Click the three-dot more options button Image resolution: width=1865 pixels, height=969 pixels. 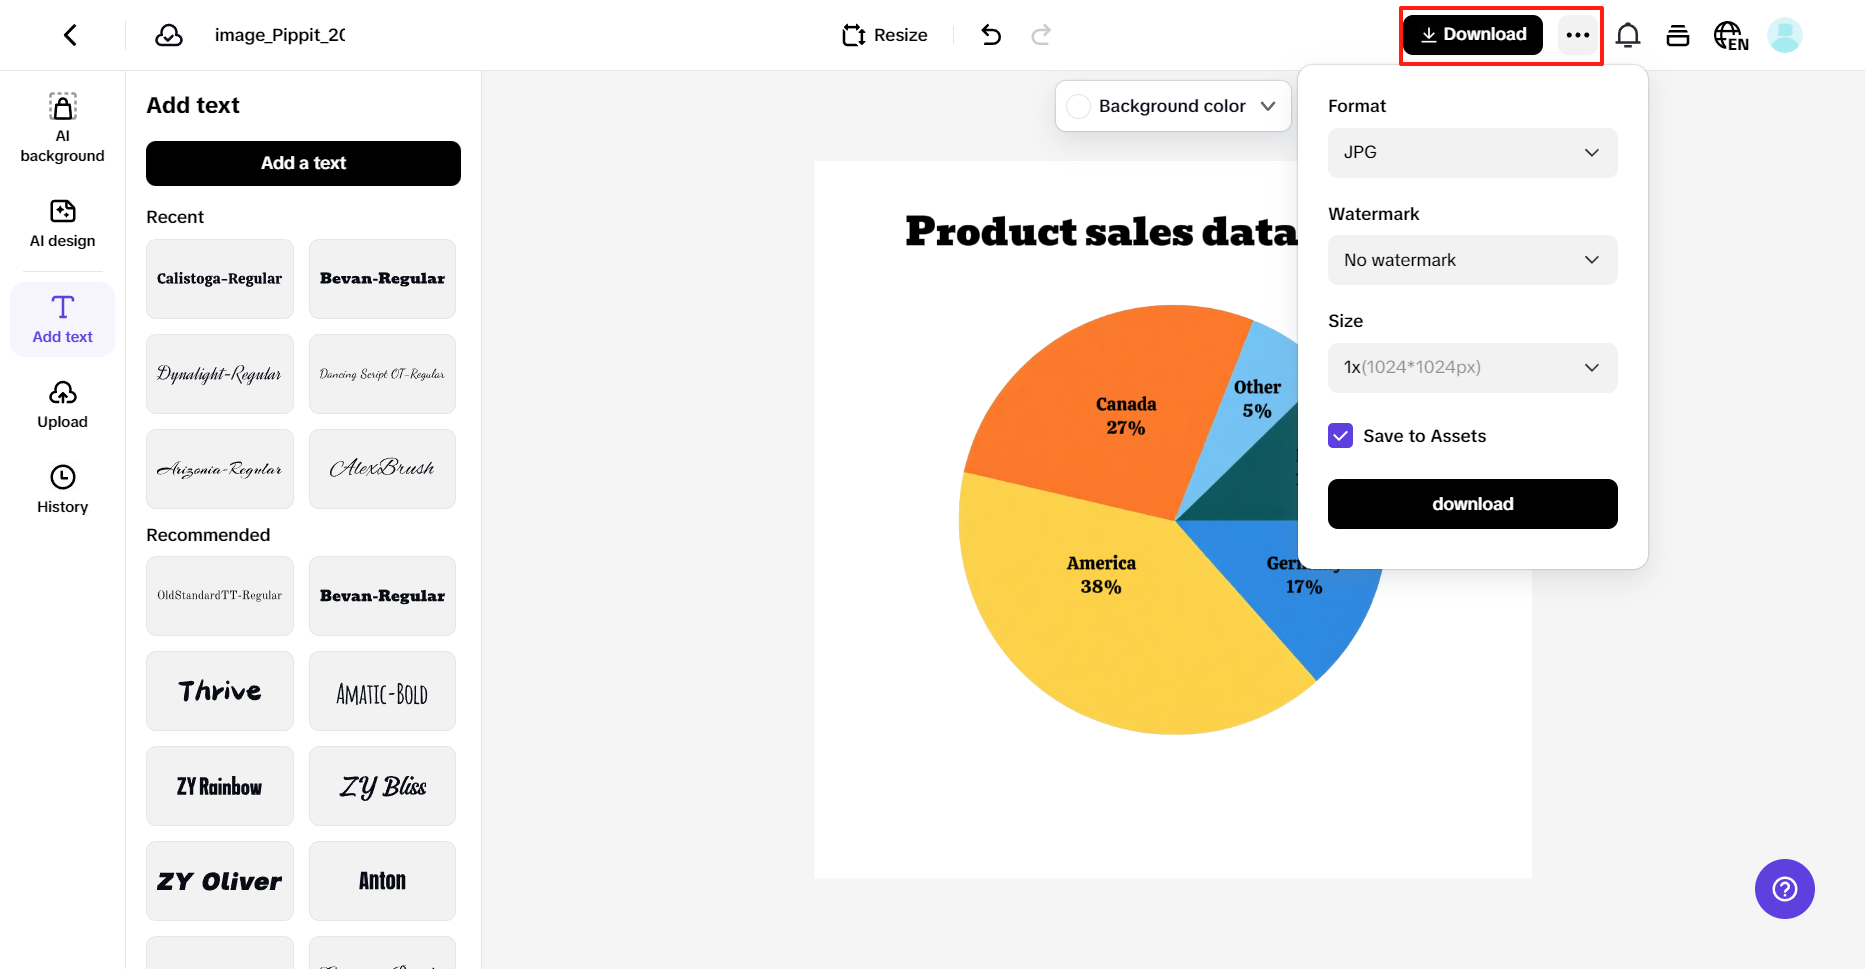1578,35
